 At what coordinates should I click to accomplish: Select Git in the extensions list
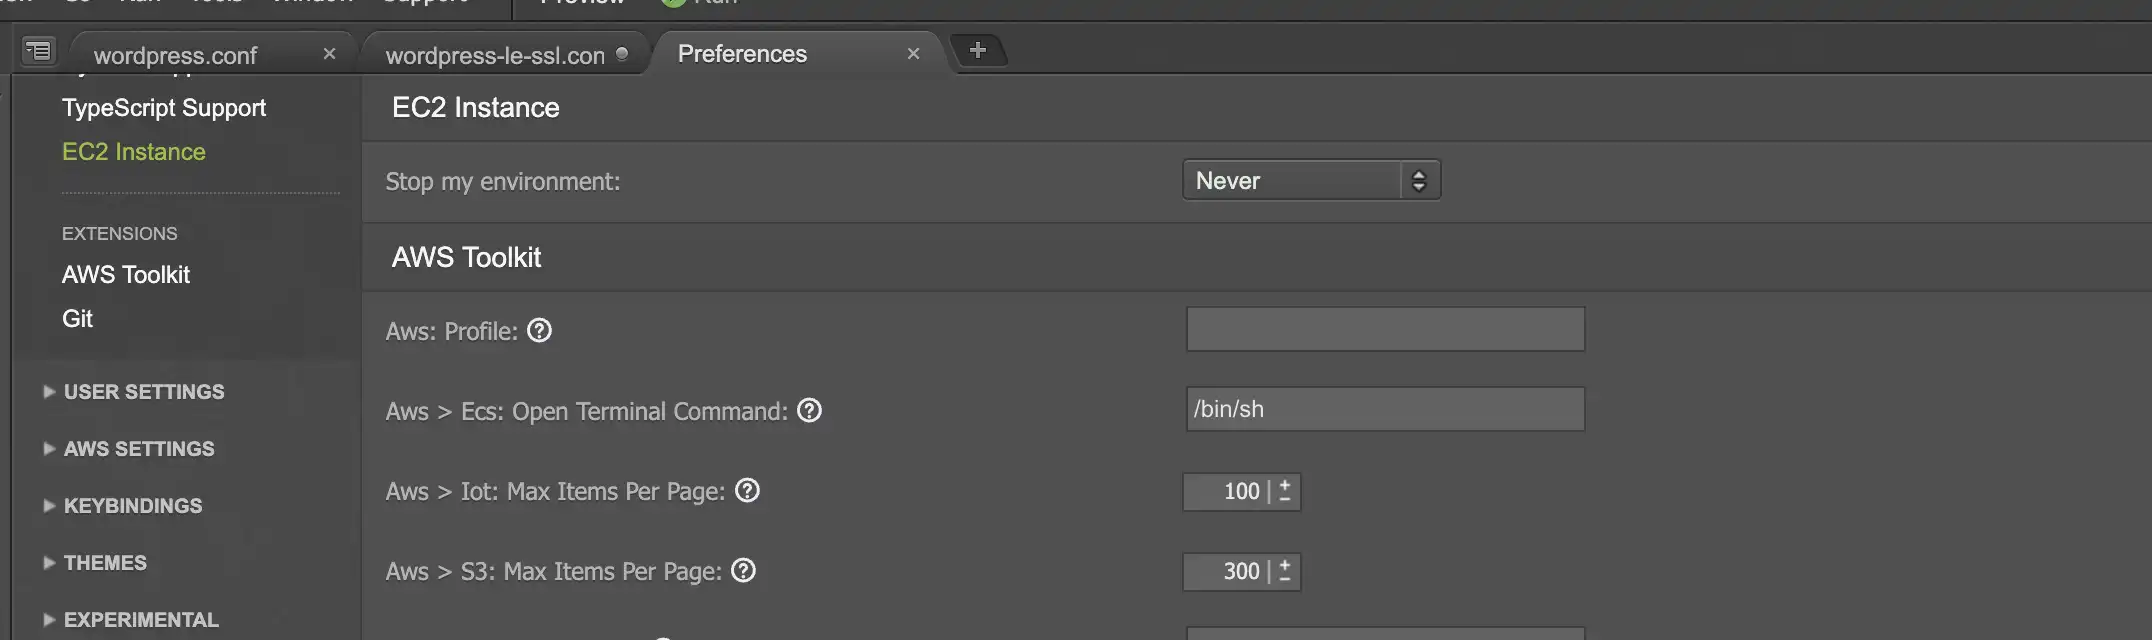tap(77, 318)
